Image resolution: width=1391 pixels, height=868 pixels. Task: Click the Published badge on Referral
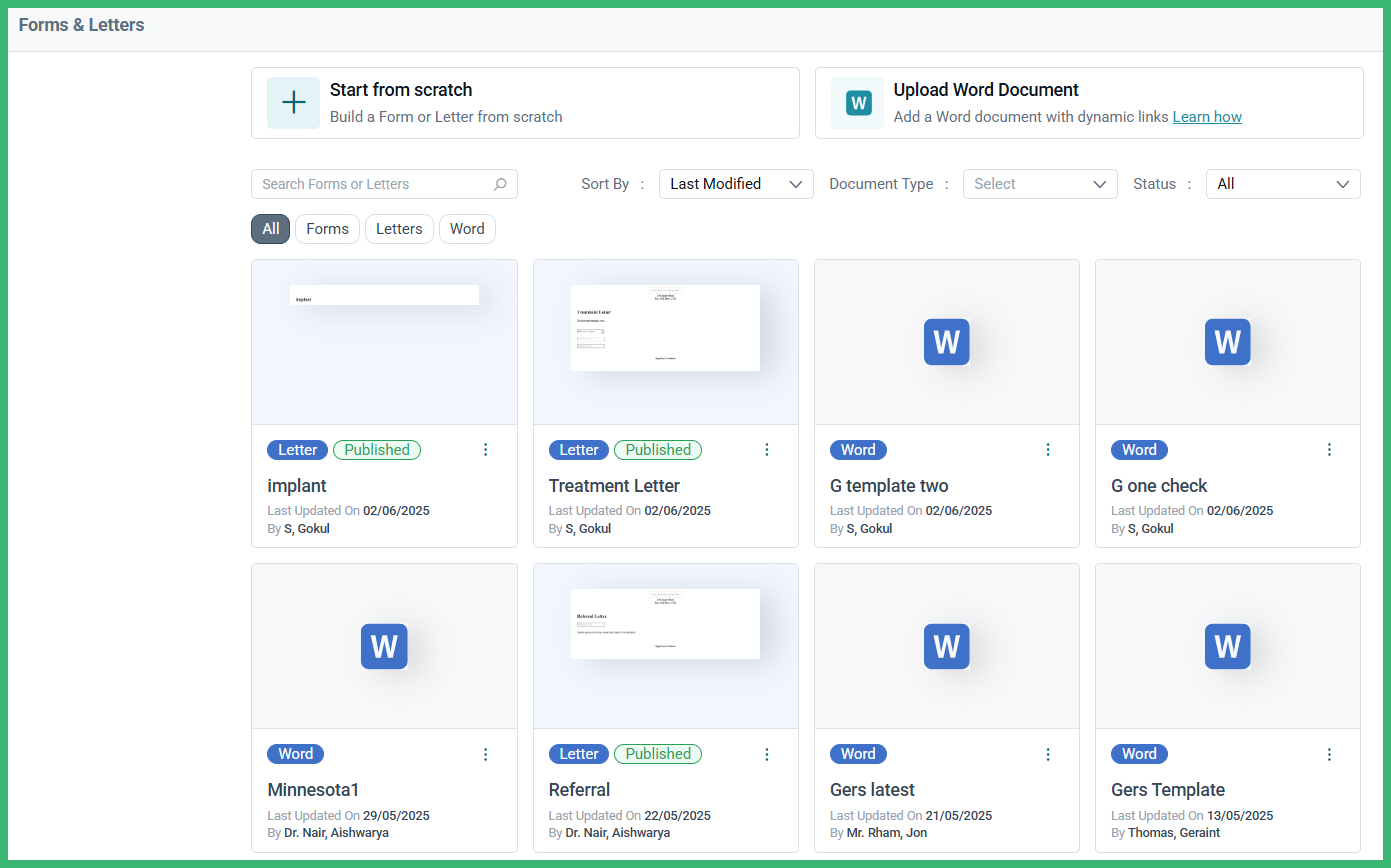pyautogui.click(x=657, y=754)
